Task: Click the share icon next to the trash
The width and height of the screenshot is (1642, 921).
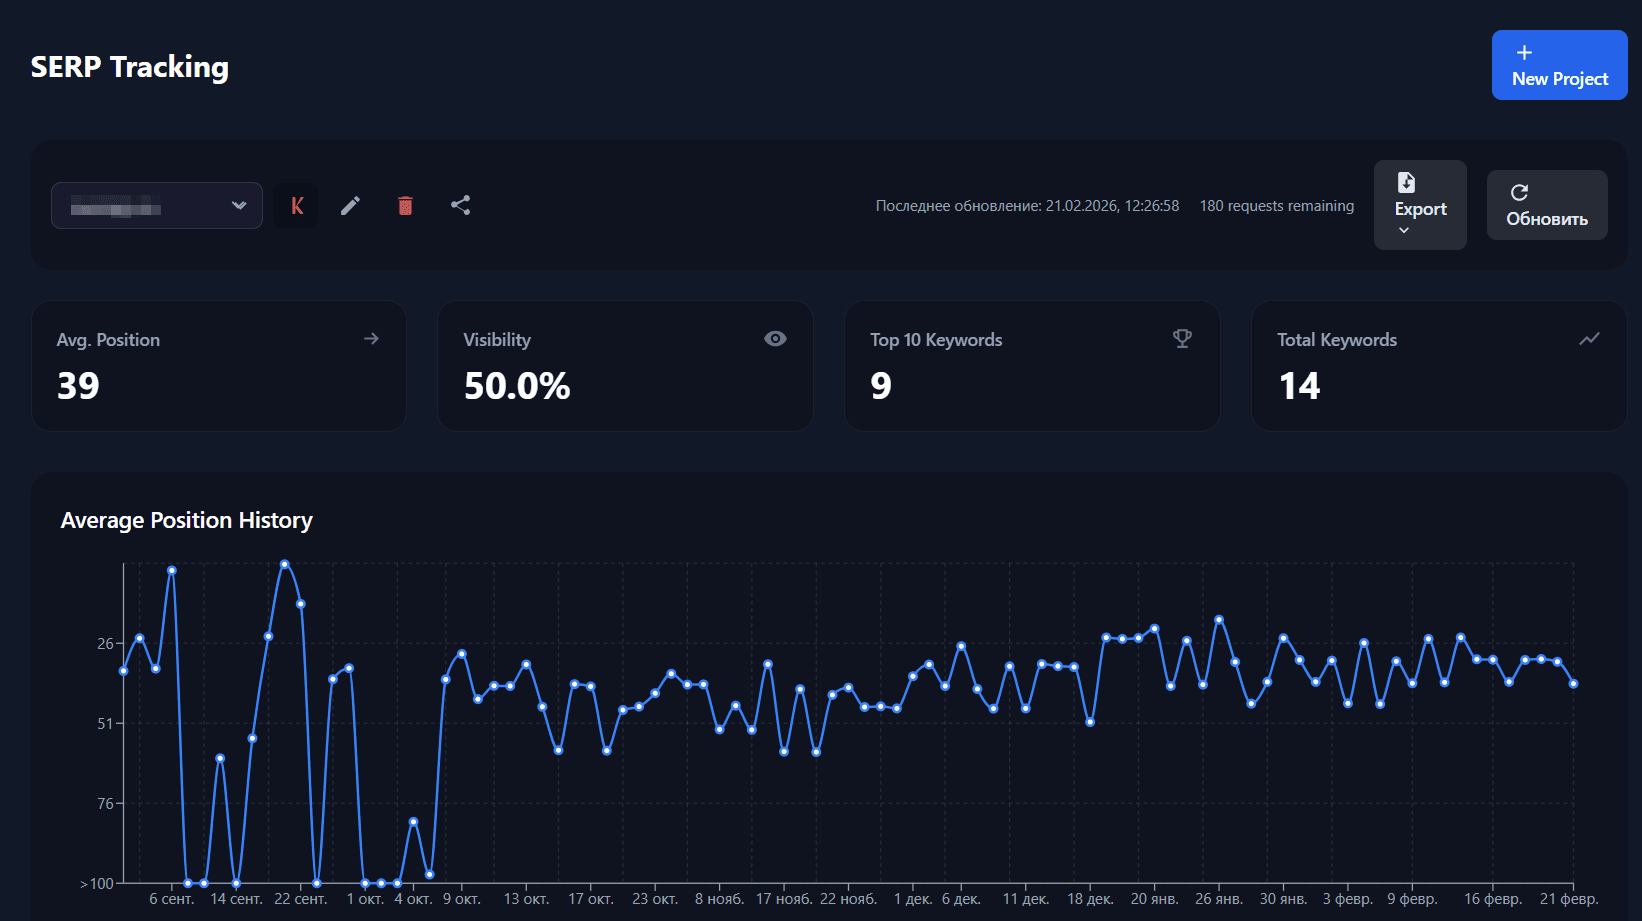Action: point(460,205)
